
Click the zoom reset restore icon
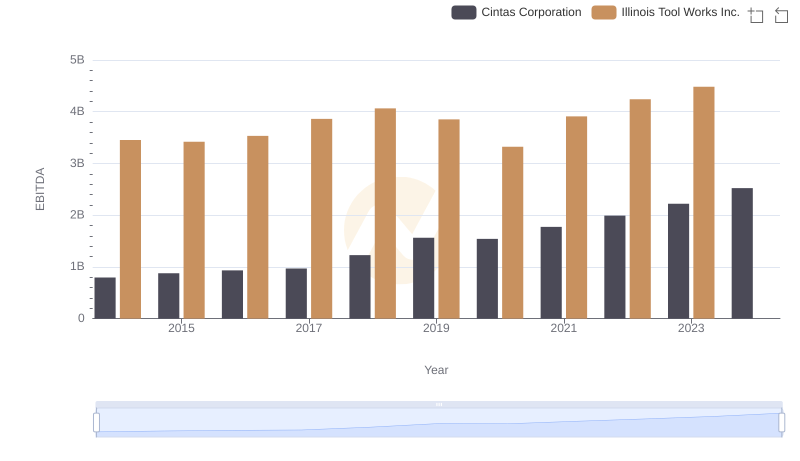tap(781, 15)
